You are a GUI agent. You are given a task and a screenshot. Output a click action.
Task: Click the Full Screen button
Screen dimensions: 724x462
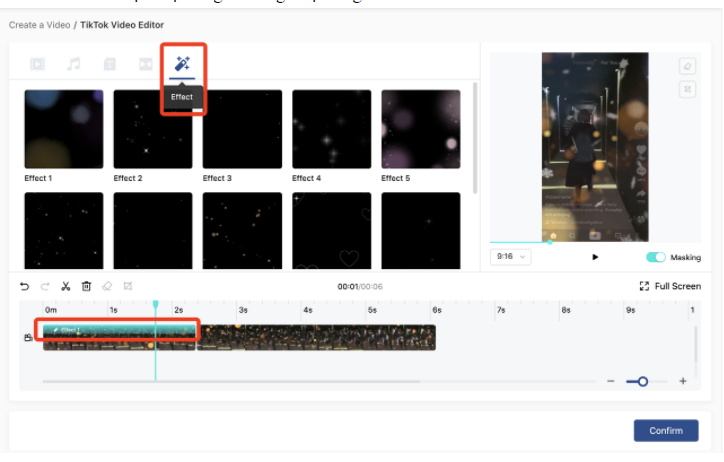670,286
